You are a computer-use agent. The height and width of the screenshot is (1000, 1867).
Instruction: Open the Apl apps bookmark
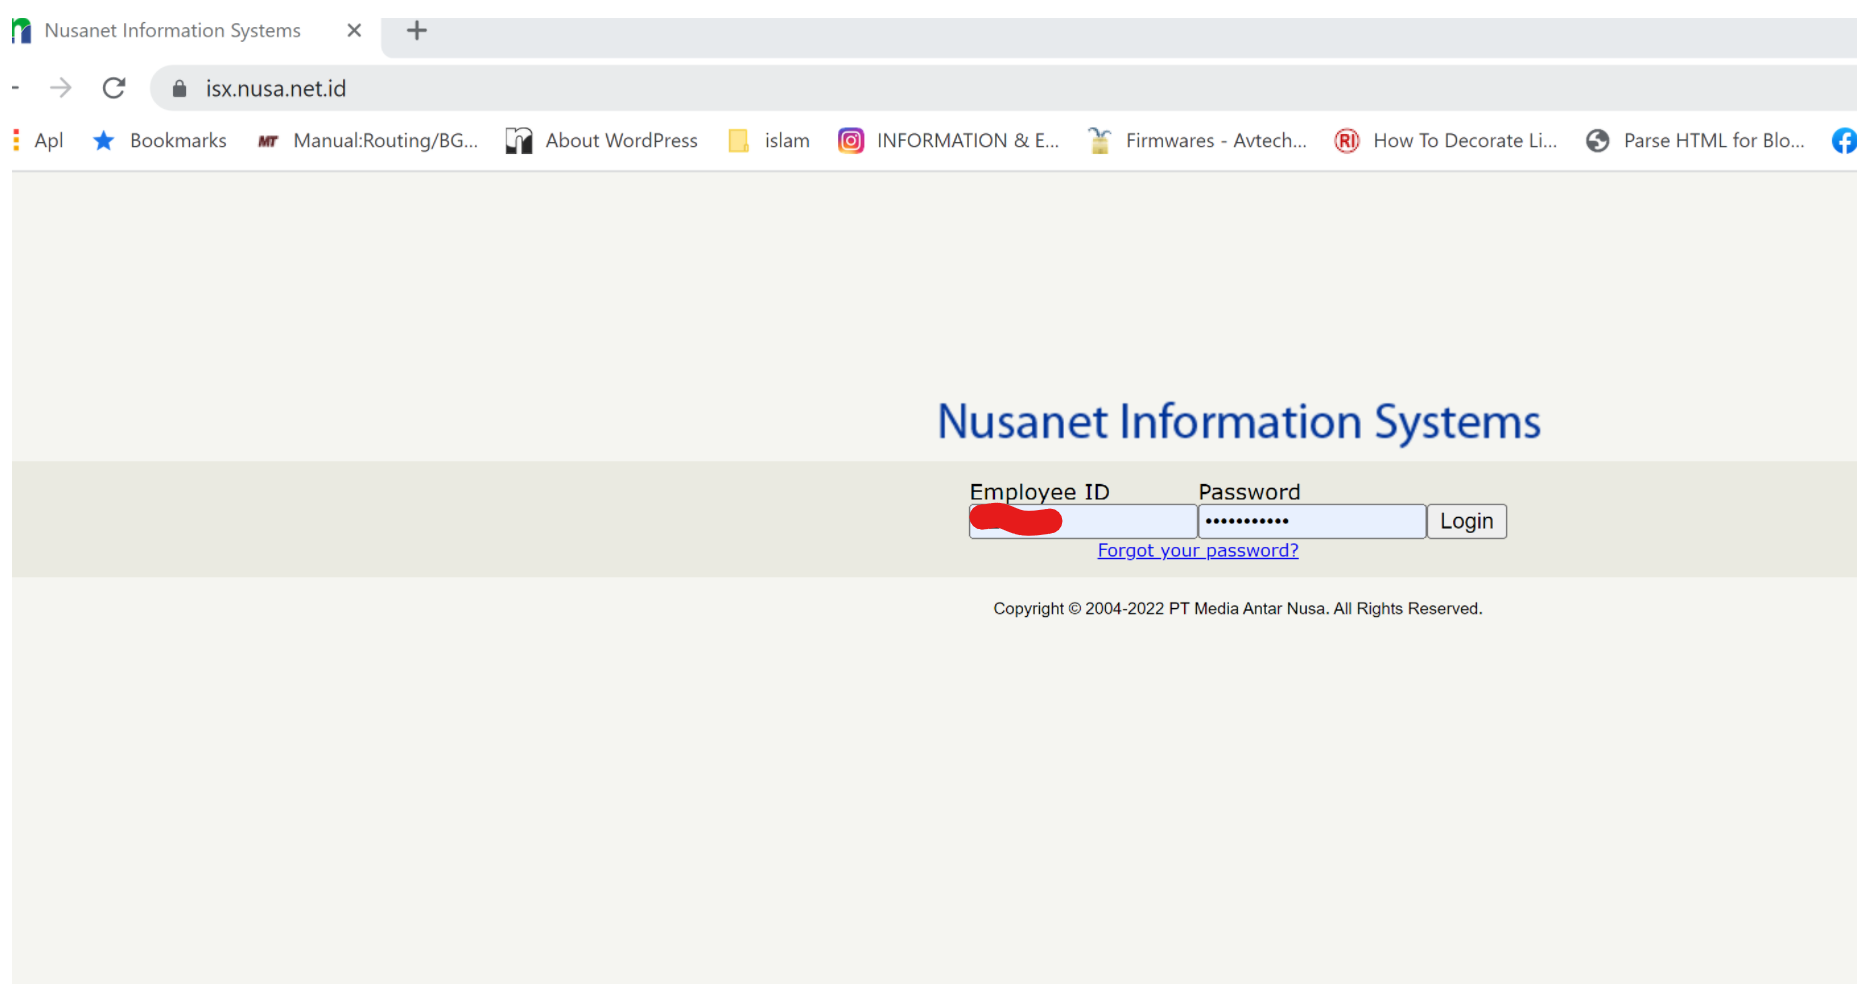pyautogui.click(x=38, y=141)
